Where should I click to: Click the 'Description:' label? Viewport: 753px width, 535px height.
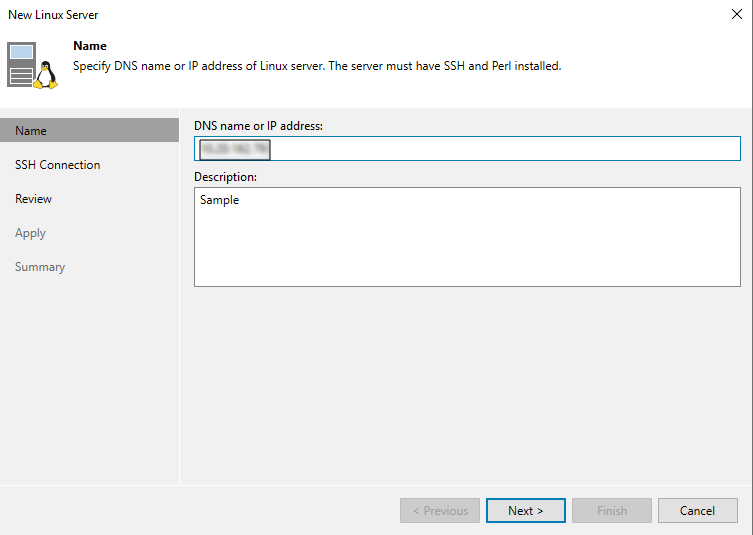pos(225,177)
